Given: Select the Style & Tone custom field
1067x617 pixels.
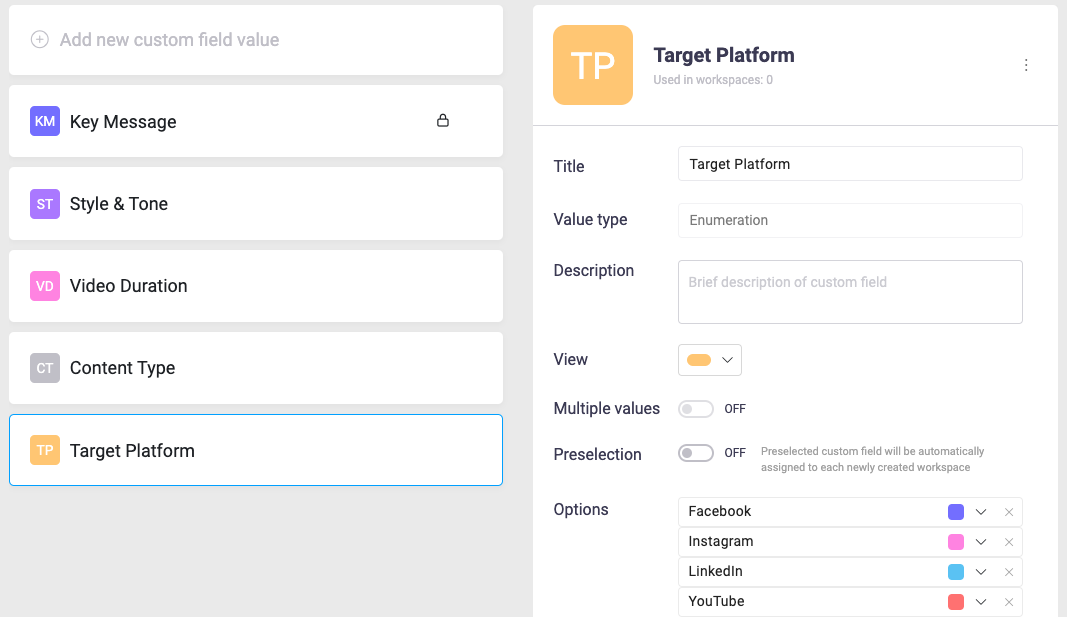Looking at the screenshot, I should coord(256,204).
